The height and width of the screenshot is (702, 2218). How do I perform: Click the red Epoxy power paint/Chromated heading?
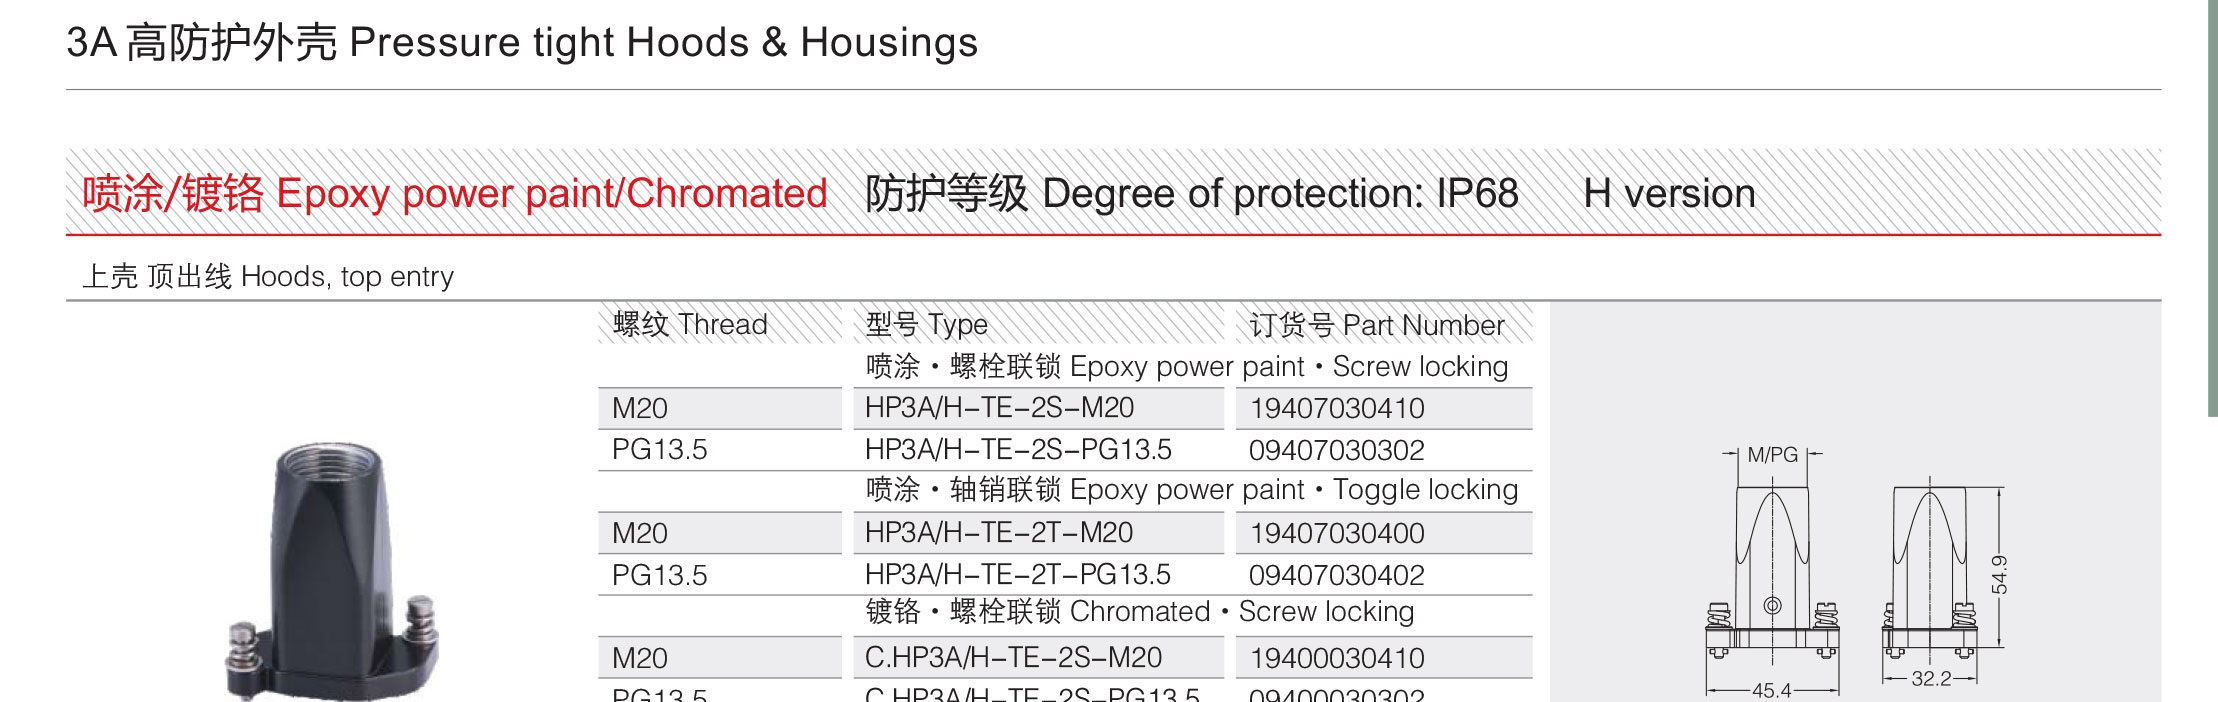click(455, 194)
